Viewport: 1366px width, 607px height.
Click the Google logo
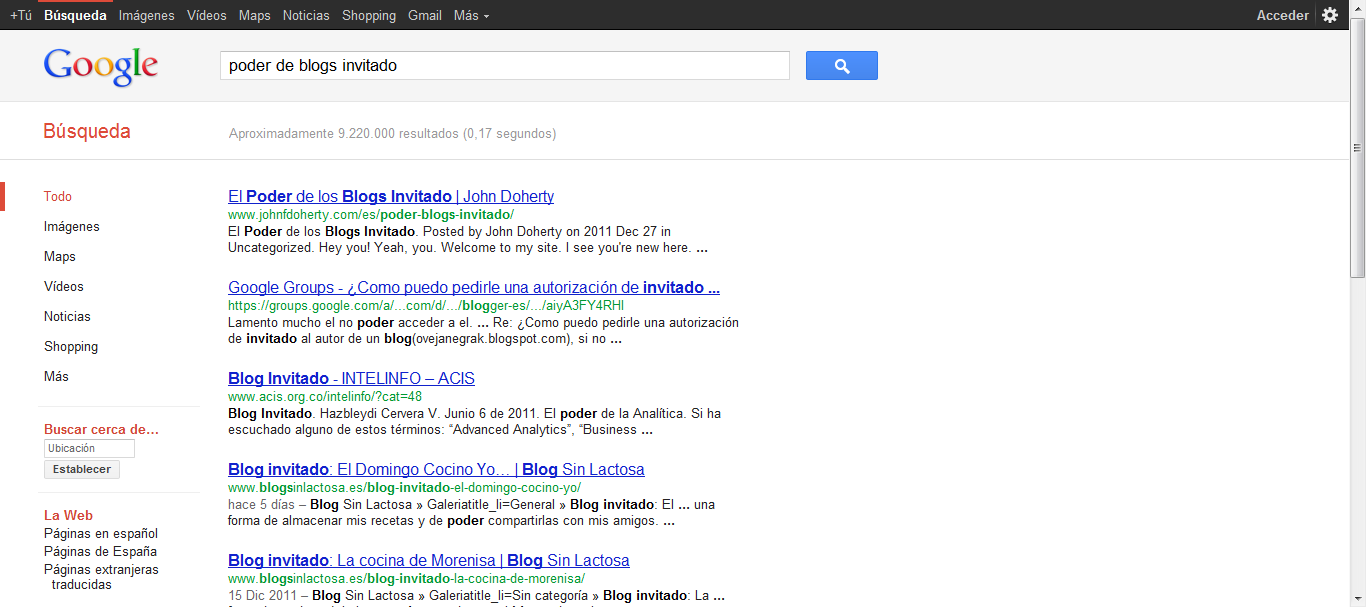click(x=101, y=67)
